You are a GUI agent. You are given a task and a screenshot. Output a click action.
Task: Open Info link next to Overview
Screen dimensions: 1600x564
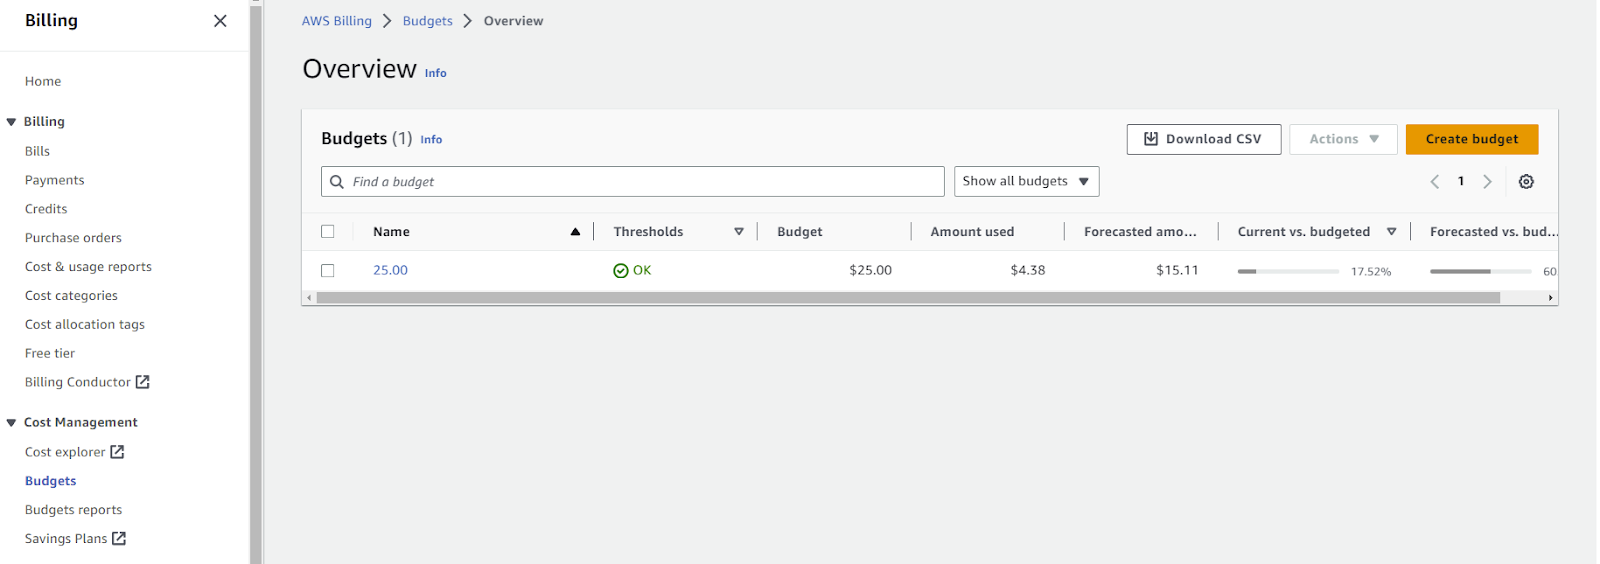coord(436,73)
